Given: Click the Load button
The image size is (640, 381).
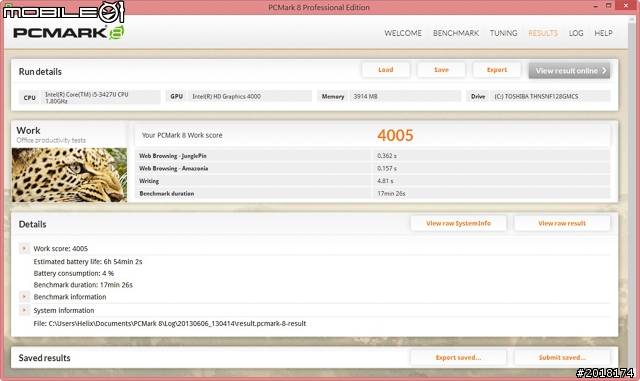Looking at the screenshot, I should pyautogui.click(x=386, y=70).
